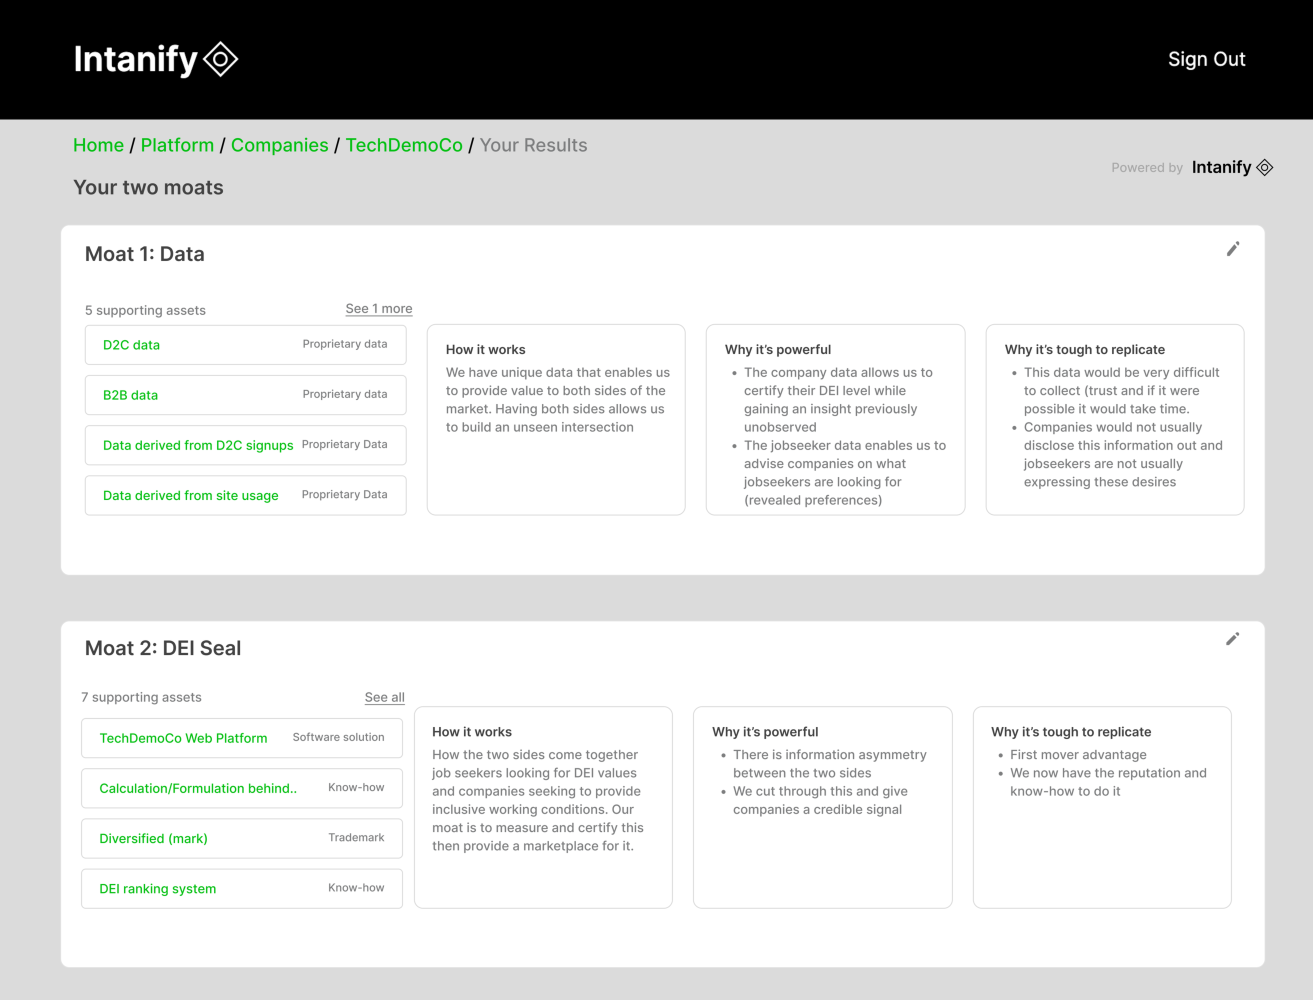Screen dimensions: 1313x1000
Task: Click Moat 2 Why it's tough to replicate card
Action: tap(1102, 807)
